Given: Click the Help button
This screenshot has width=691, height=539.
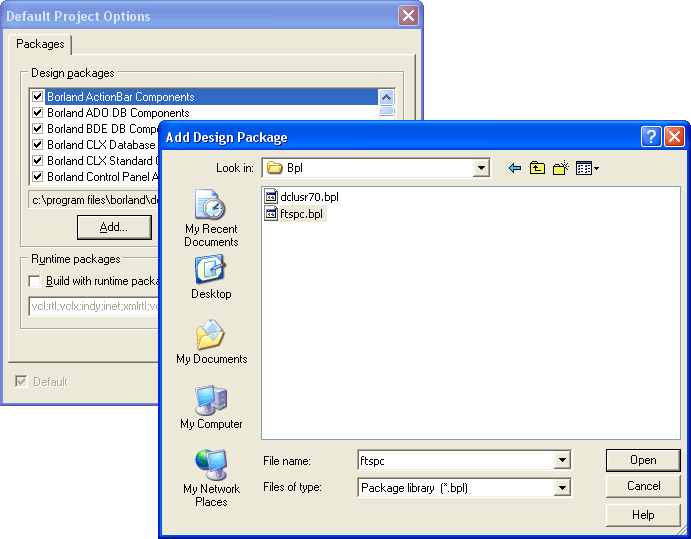Looking at the screenshot, I should click(643, 515).
